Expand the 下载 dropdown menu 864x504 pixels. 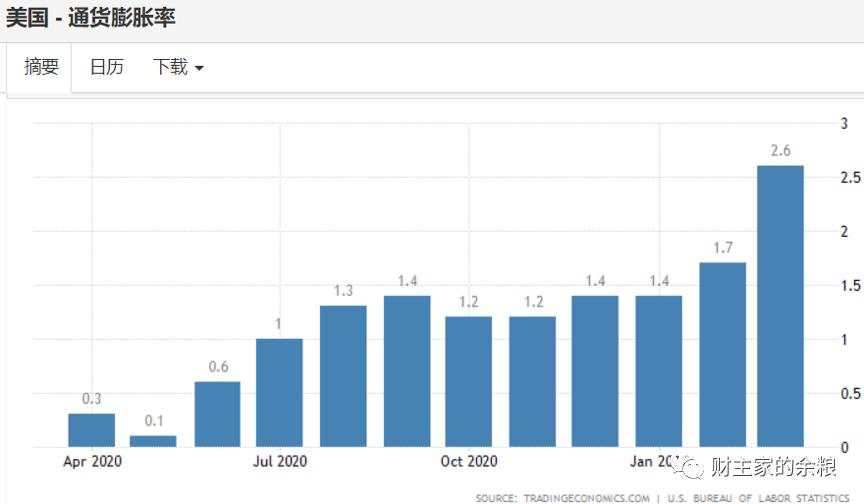coord(178,67)
